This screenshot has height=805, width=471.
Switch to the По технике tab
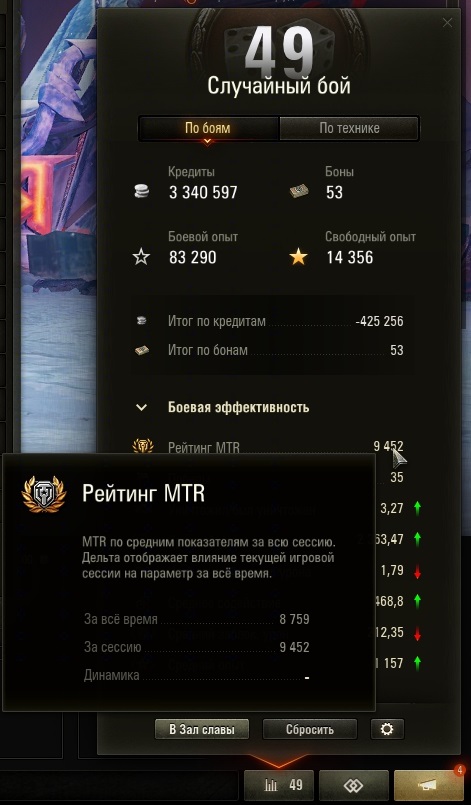coord(349,128)
